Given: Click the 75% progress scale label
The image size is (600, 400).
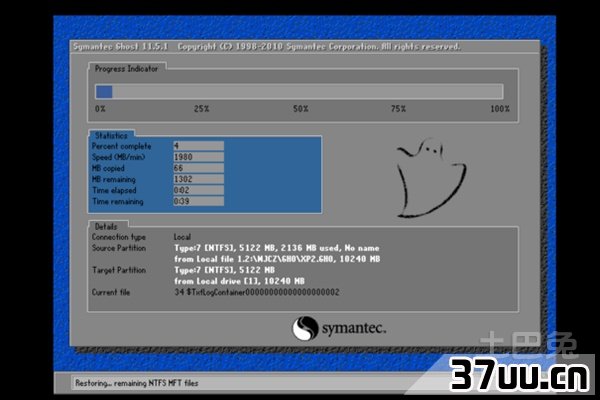Looking at the screenshot, I should [398, 109].
